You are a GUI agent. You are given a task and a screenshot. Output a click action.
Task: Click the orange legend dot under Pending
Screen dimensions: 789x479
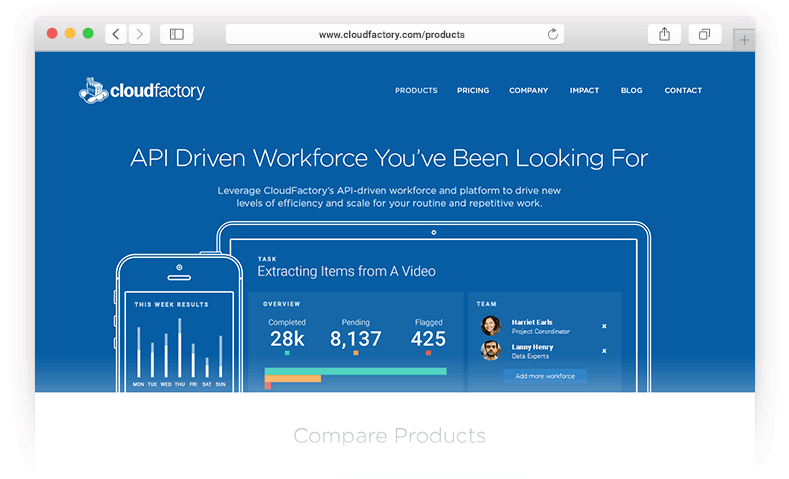point(355,353)
